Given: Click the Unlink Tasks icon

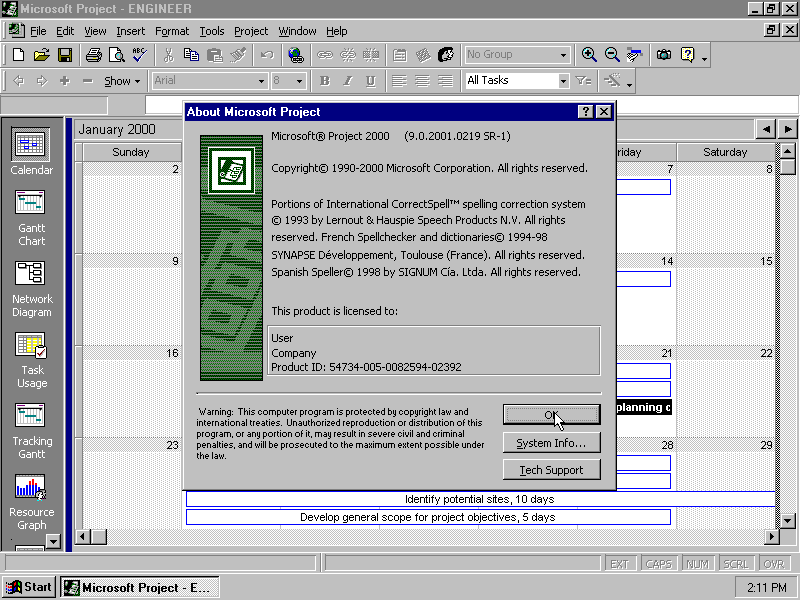Looking at the screenshot, I should tap(348, 55).
